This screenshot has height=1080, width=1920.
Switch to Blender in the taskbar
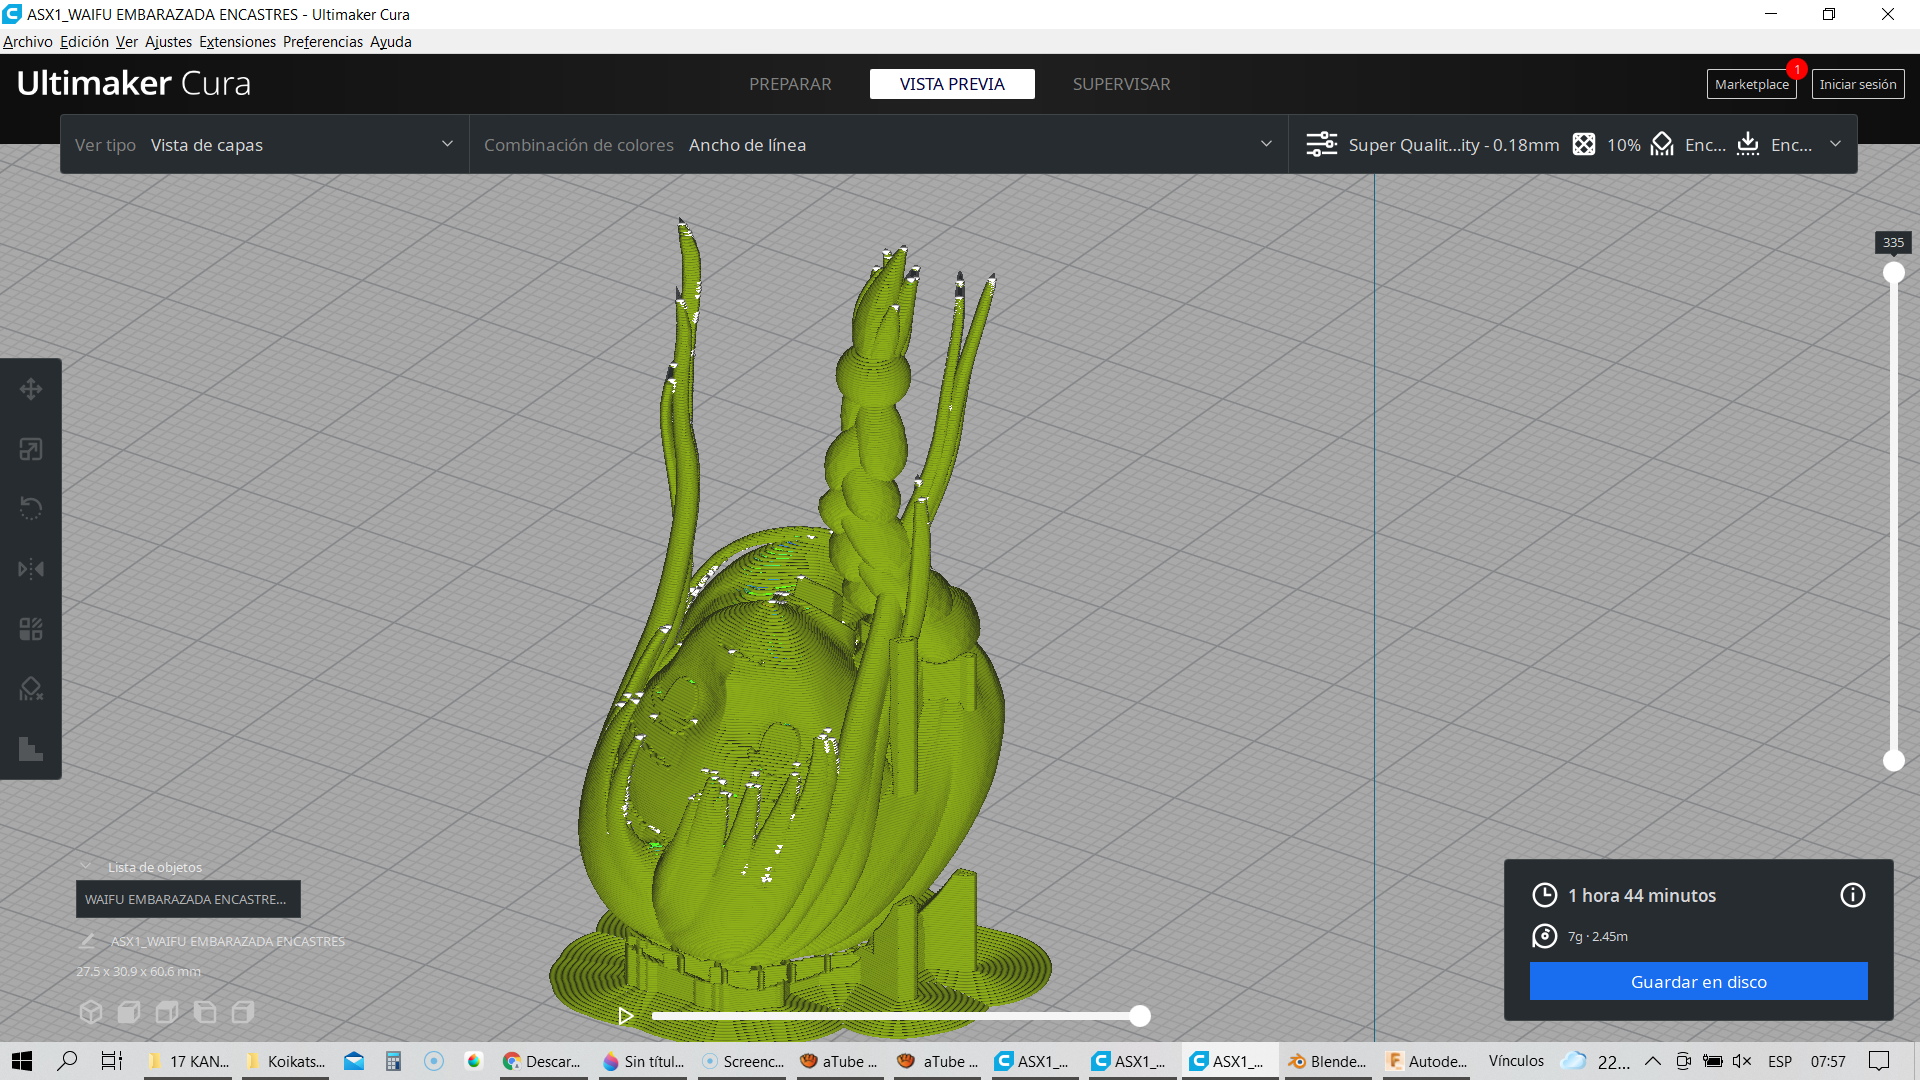point(1327,1061)
